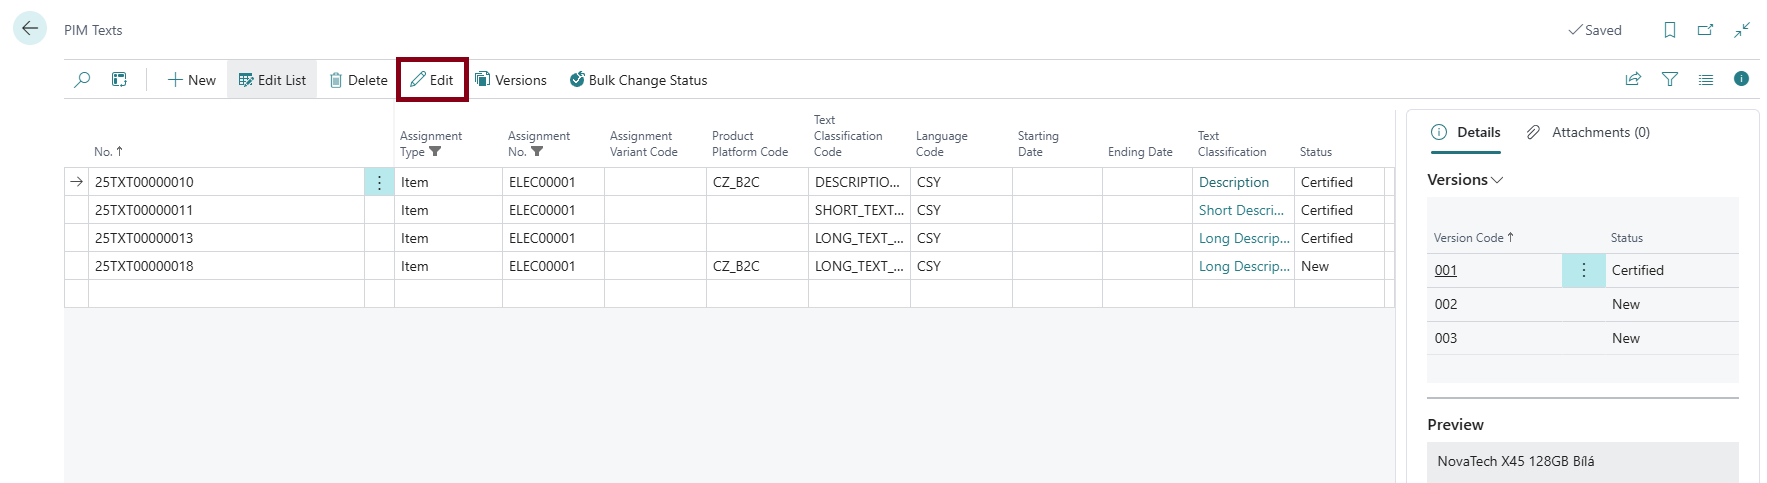Toggle the FactBox information icon
Viewport: 1767px width, 483px height.
(x=1741, y=79)
